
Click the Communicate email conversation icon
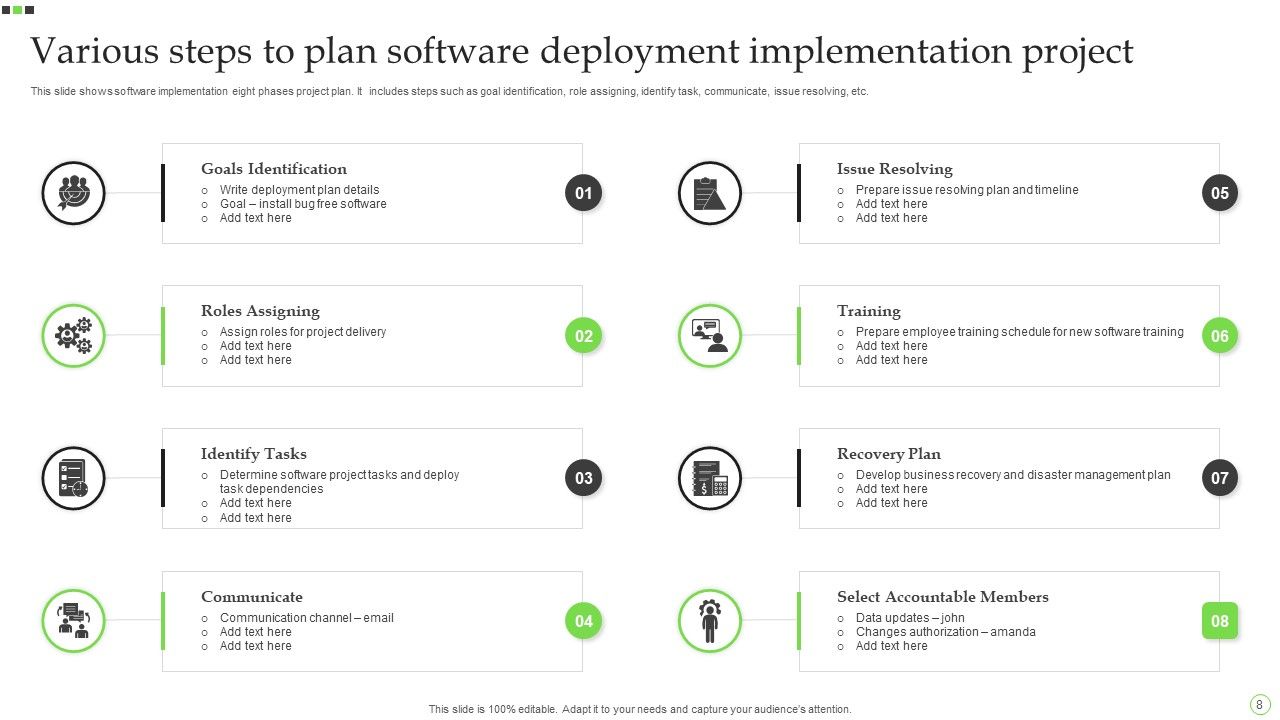73,620
